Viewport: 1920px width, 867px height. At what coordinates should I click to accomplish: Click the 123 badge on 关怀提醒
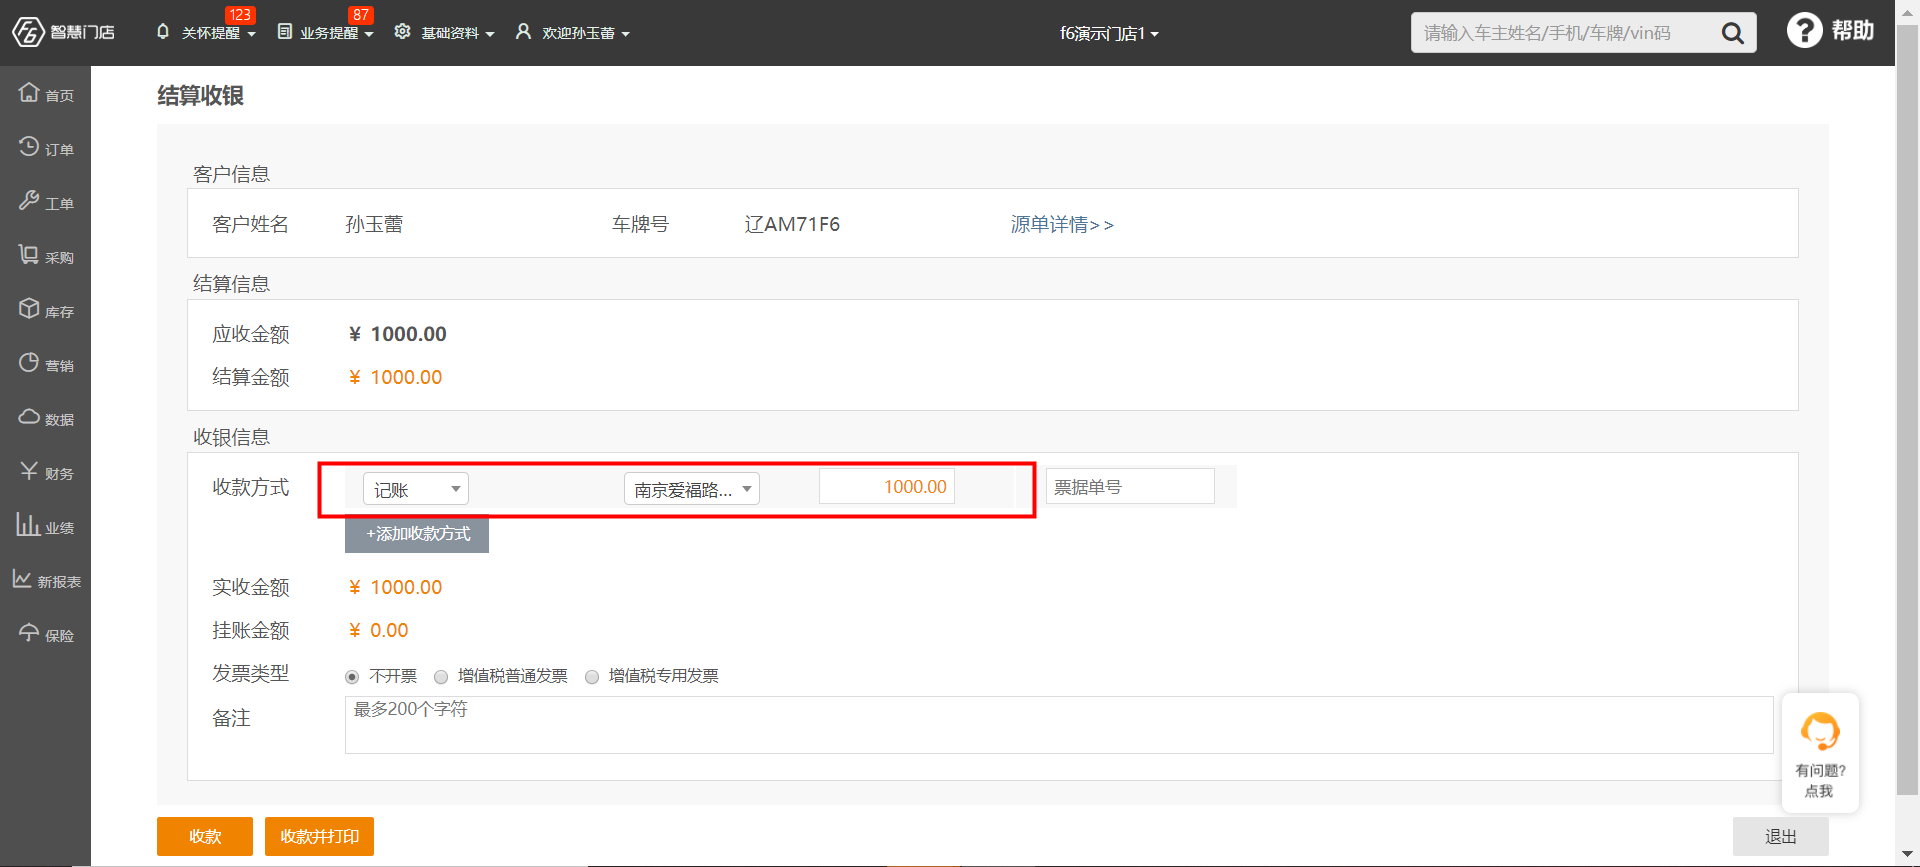click(x=240, y=15)
